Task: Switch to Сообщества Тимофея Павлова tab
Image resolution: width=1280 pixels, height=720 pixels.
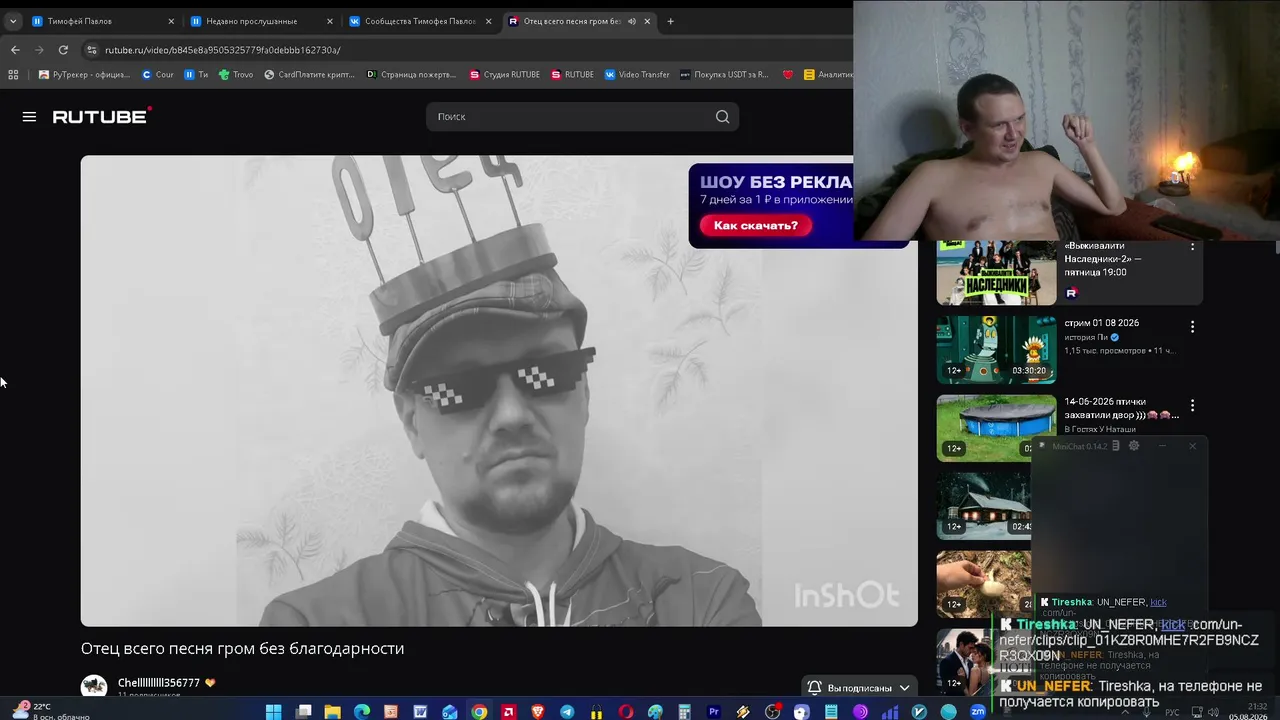Action: point(420,21)
